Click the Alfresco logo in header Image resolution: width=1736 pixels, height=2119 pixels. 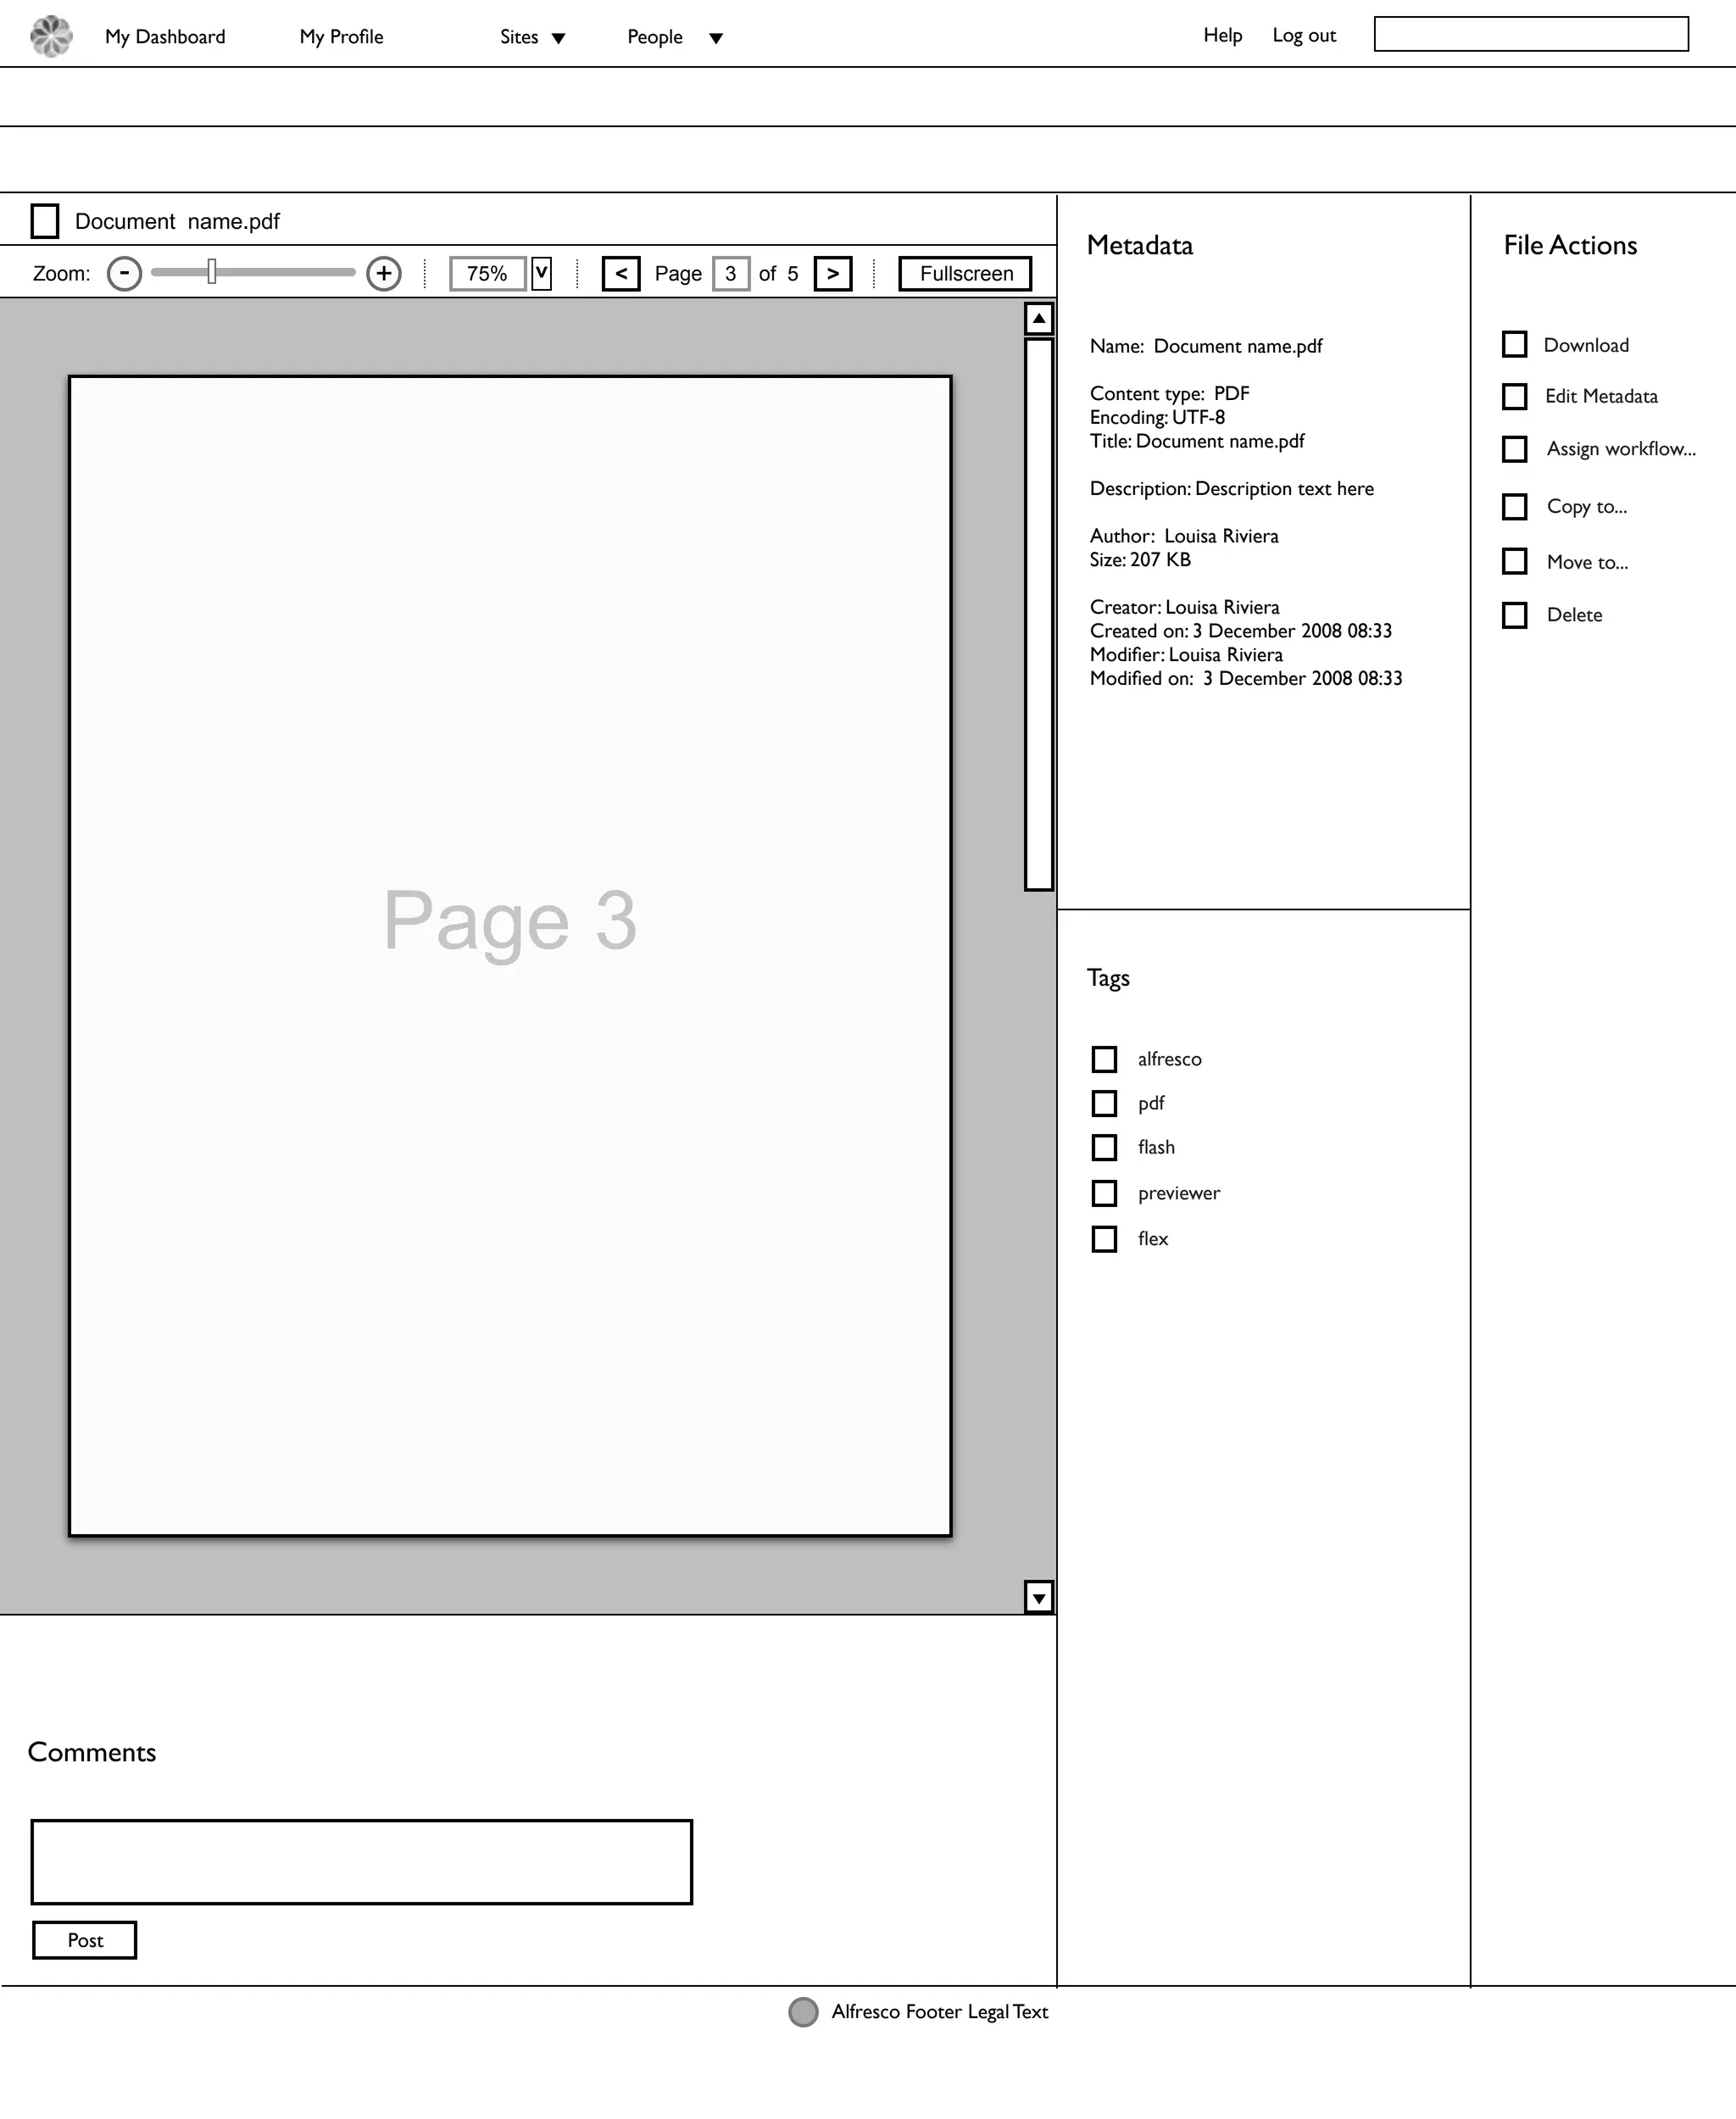coord(51,37)
